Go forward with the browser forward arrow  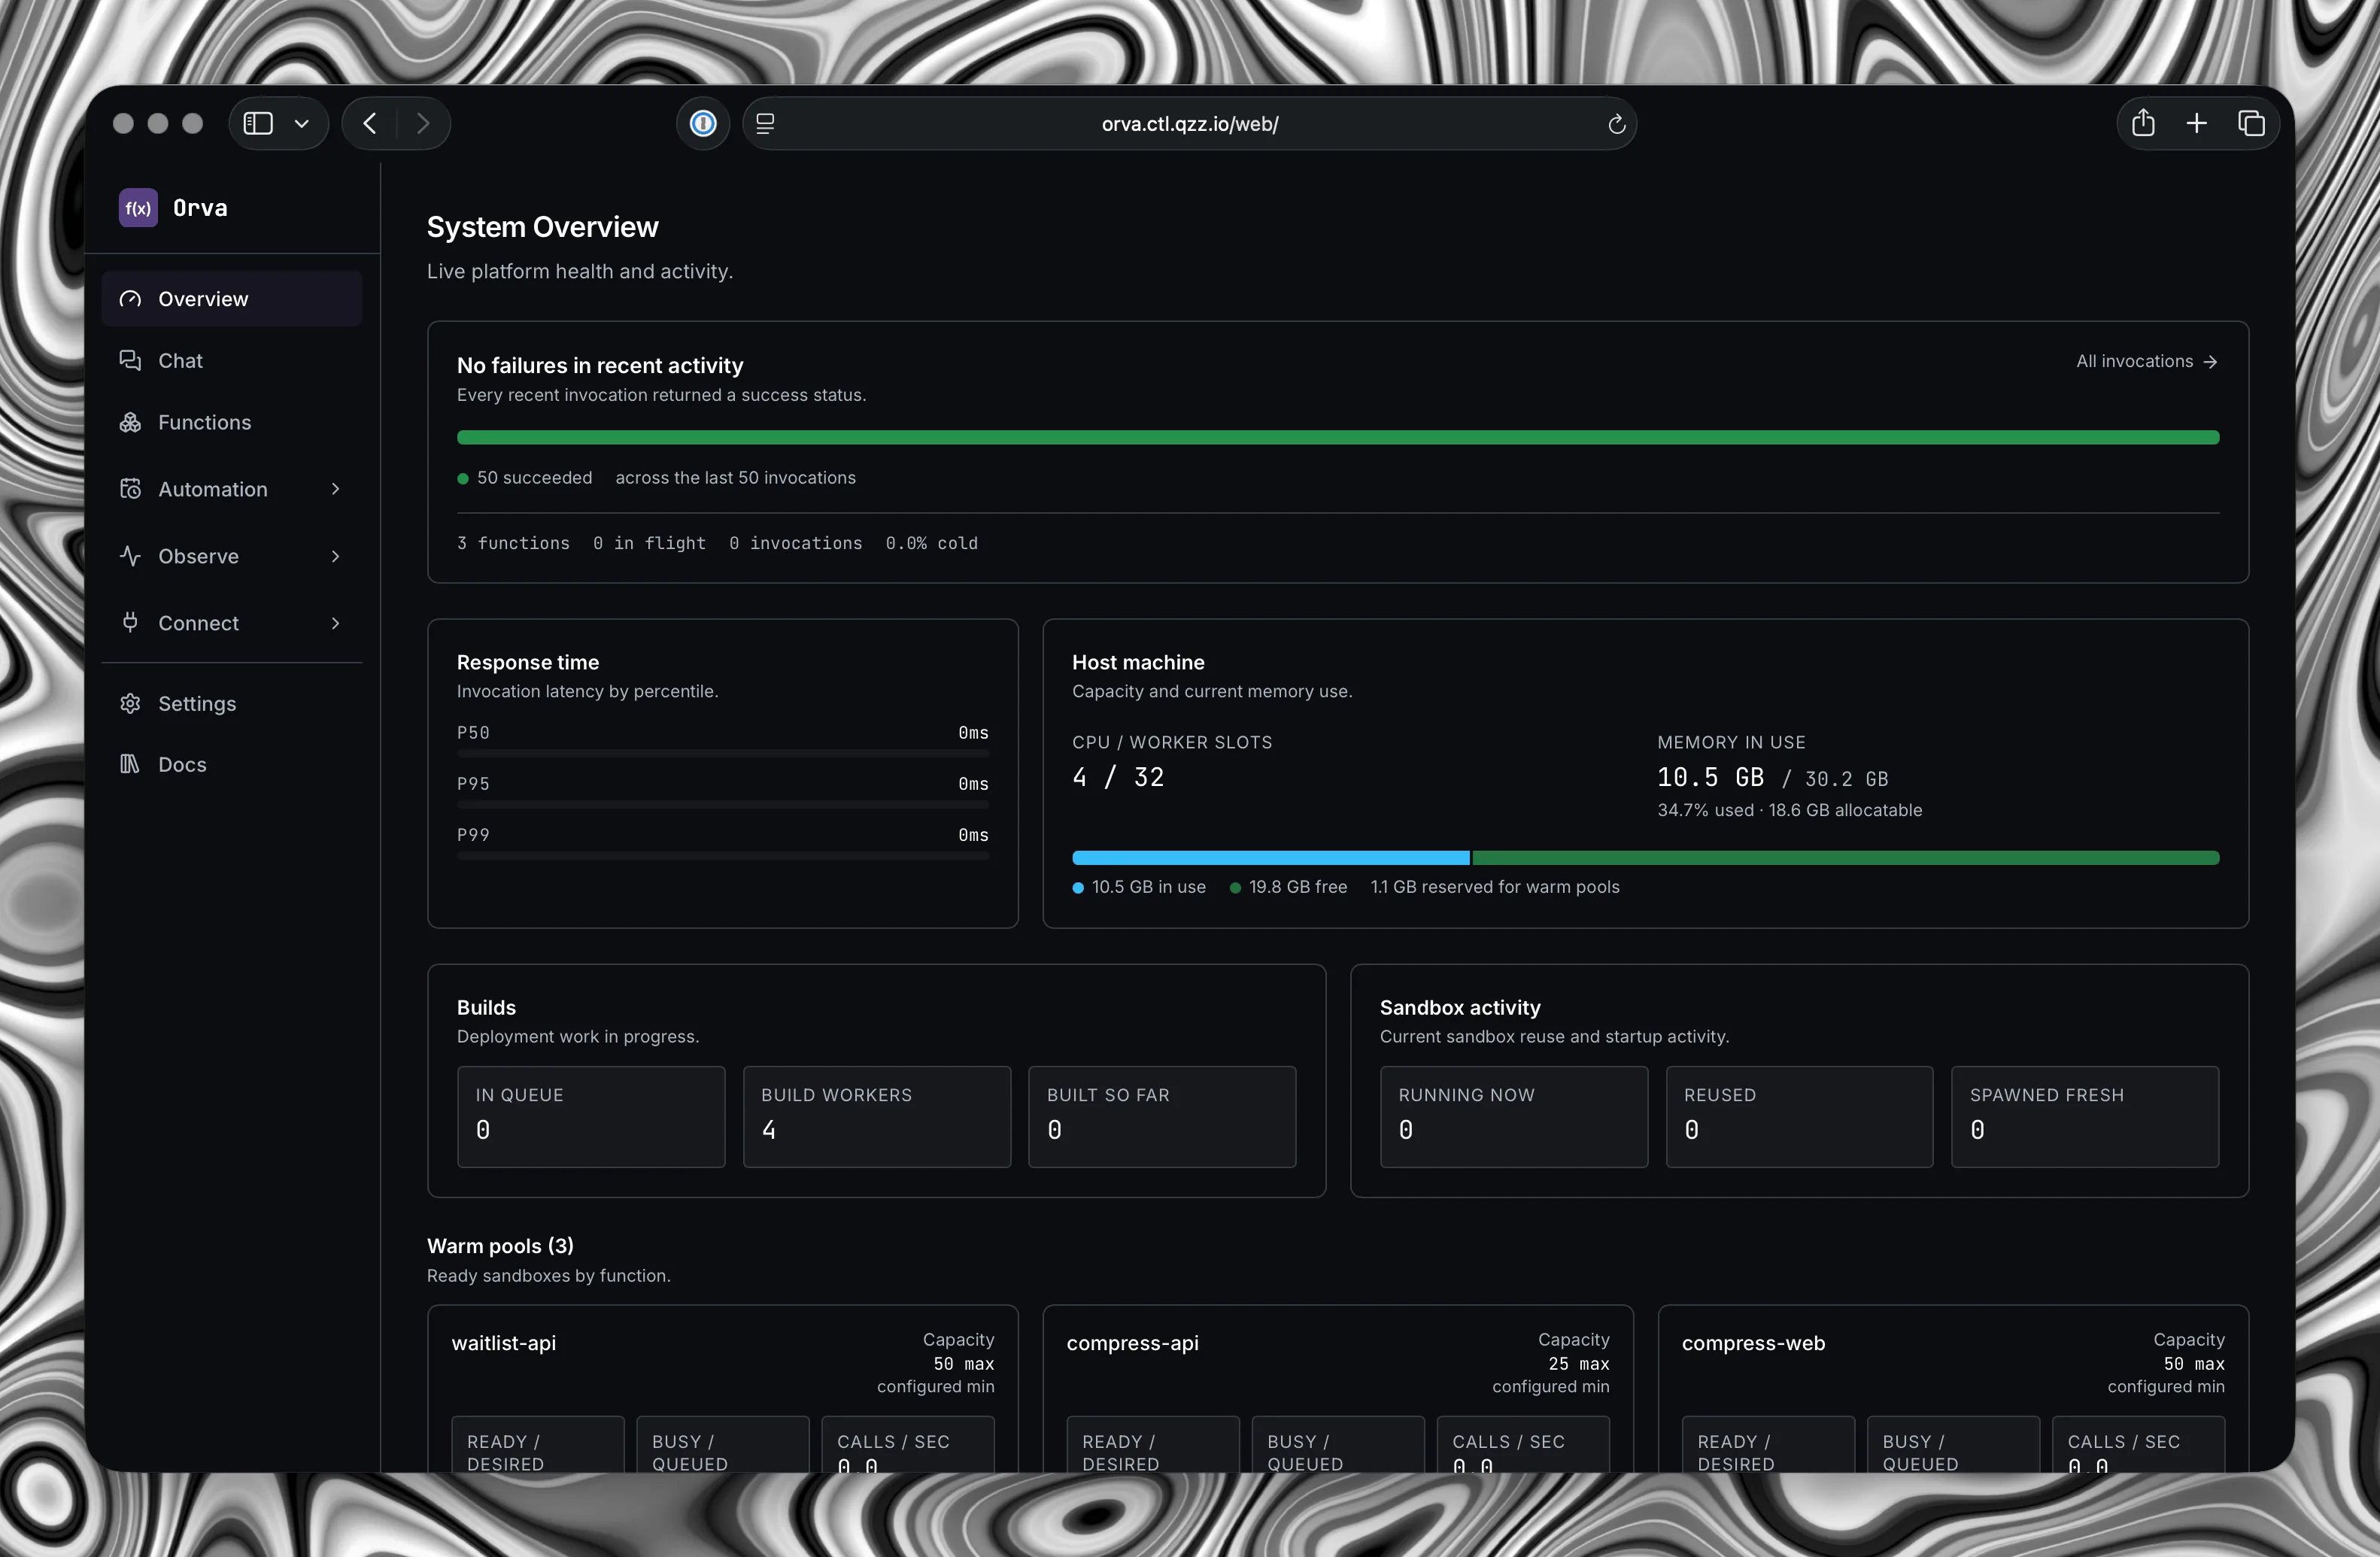click(423, 123)
